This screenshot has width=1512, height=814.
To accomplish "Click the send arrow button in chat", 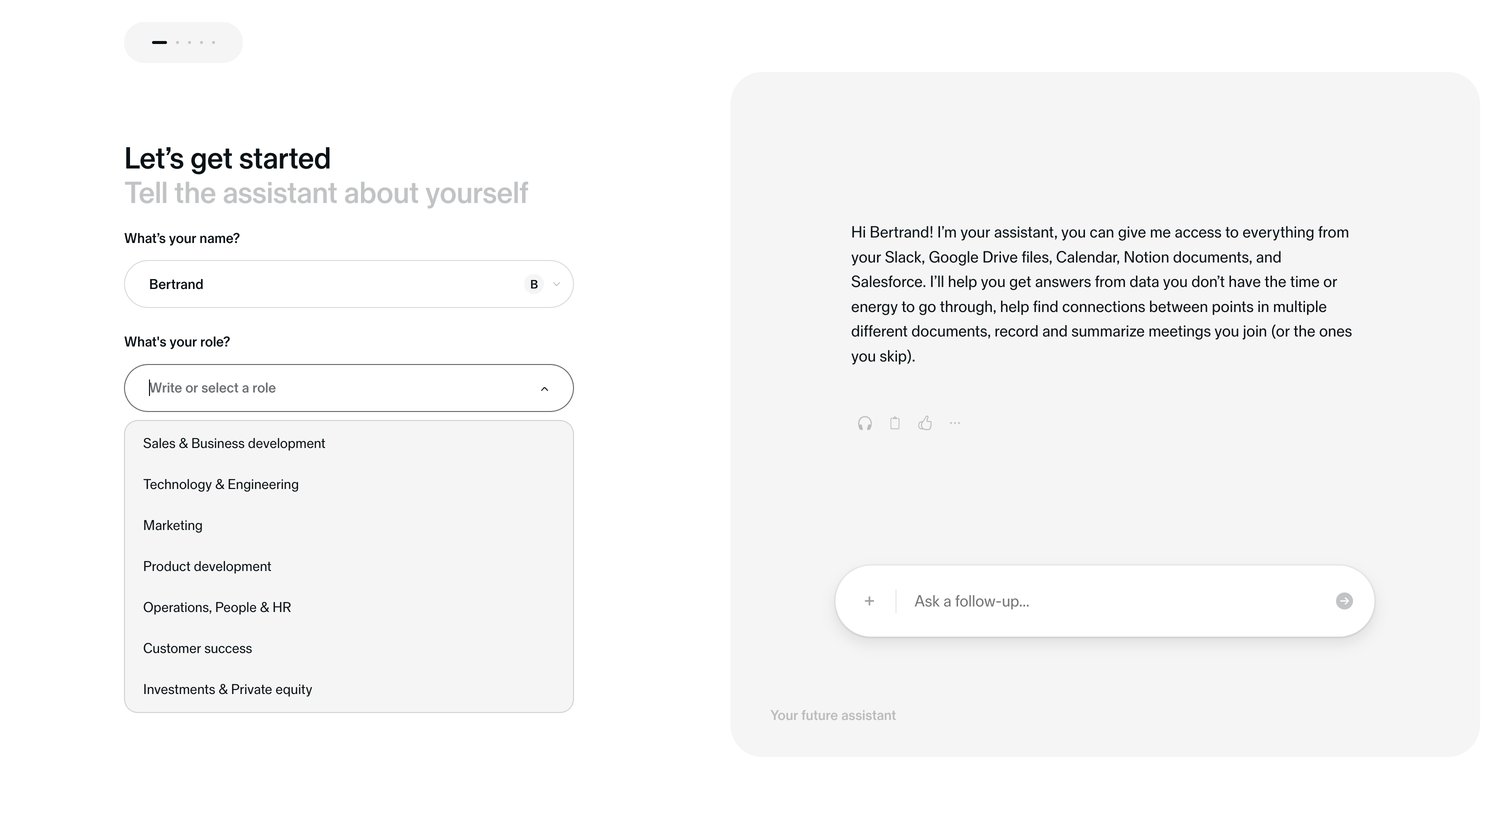I will coord(1344,601).
